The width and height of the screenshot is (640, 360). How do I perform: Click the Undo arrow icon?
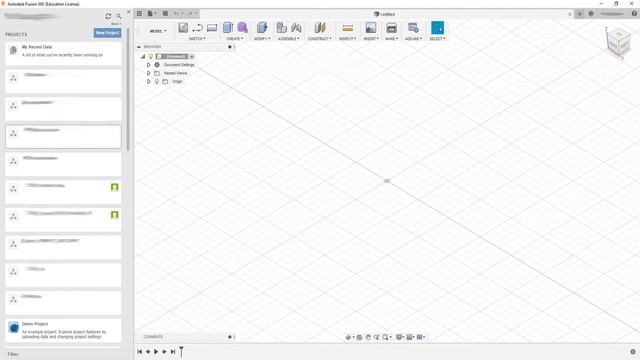point(176,13)
